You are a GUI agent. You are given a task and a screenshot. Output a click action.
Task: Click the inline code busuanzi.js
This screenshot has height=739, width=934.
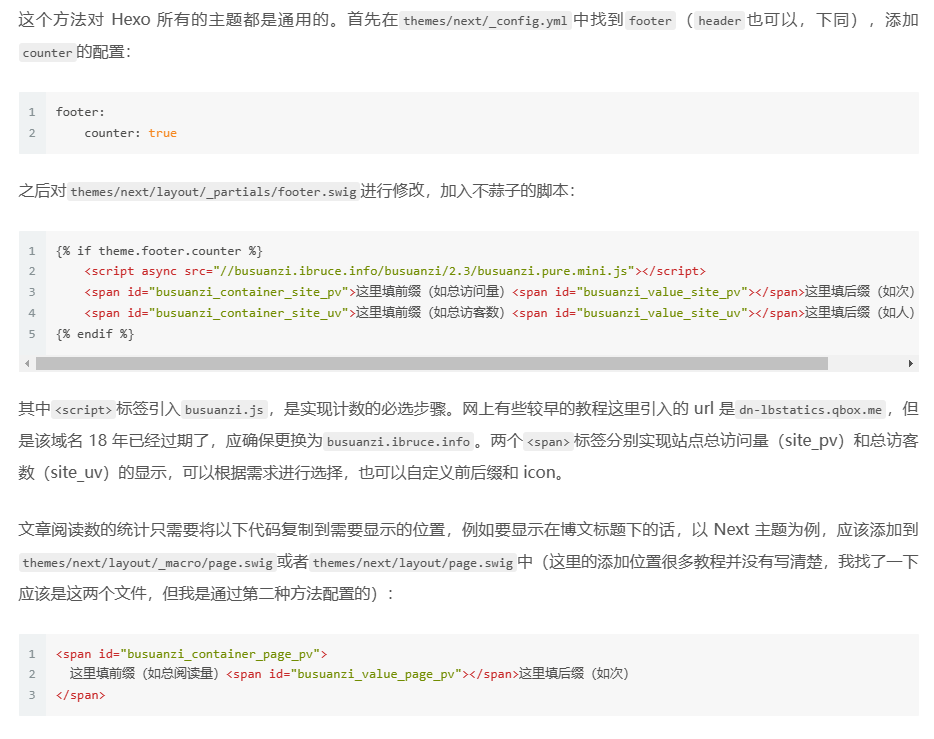225,410
